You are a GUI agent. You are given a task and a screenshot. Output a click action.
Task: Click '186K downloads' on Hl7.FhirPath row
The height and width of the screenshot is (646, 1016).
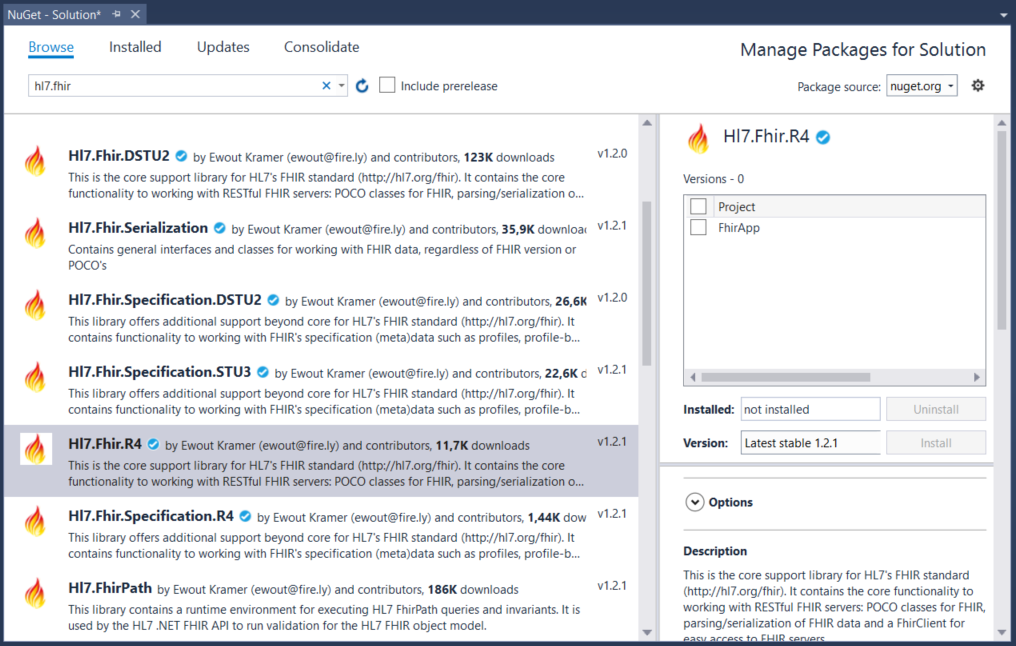(473, 590)
